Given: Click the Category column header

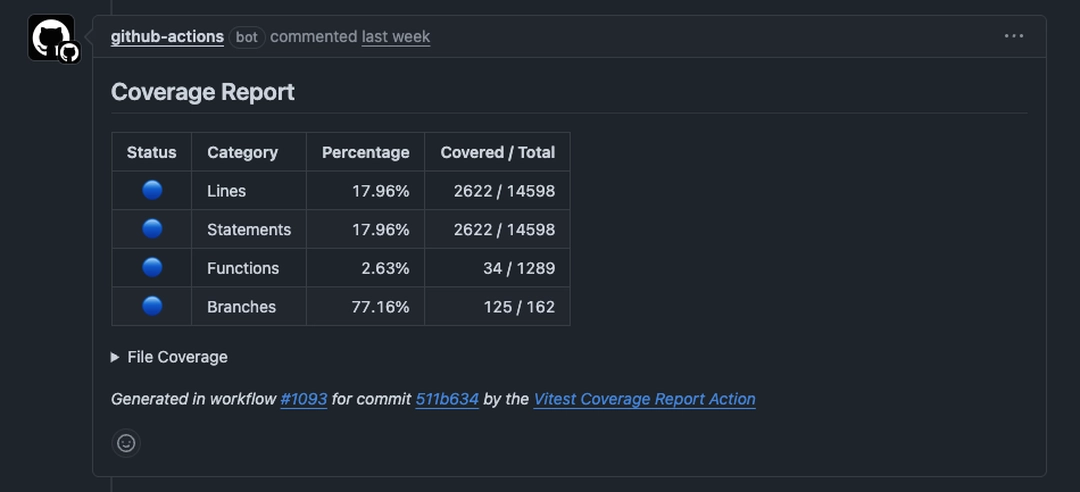Looking at the screenshot, I should [x=249, y=152].
